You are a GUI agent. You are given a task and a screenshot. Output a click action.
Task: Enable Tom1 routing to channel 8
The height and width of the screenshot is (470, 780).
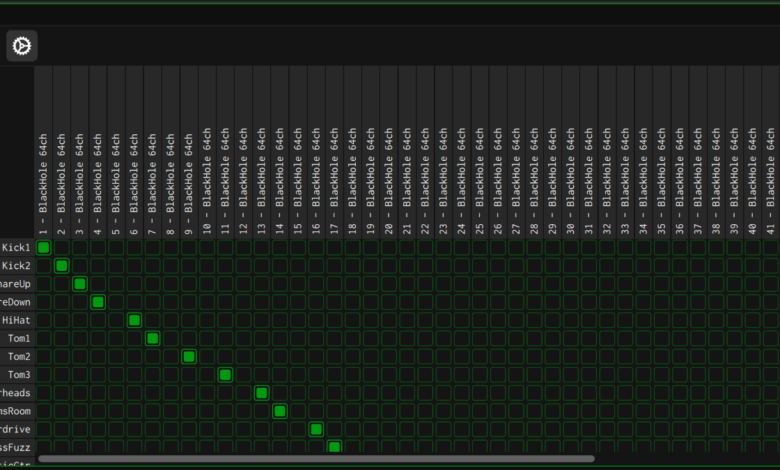(x=171, y=338)
